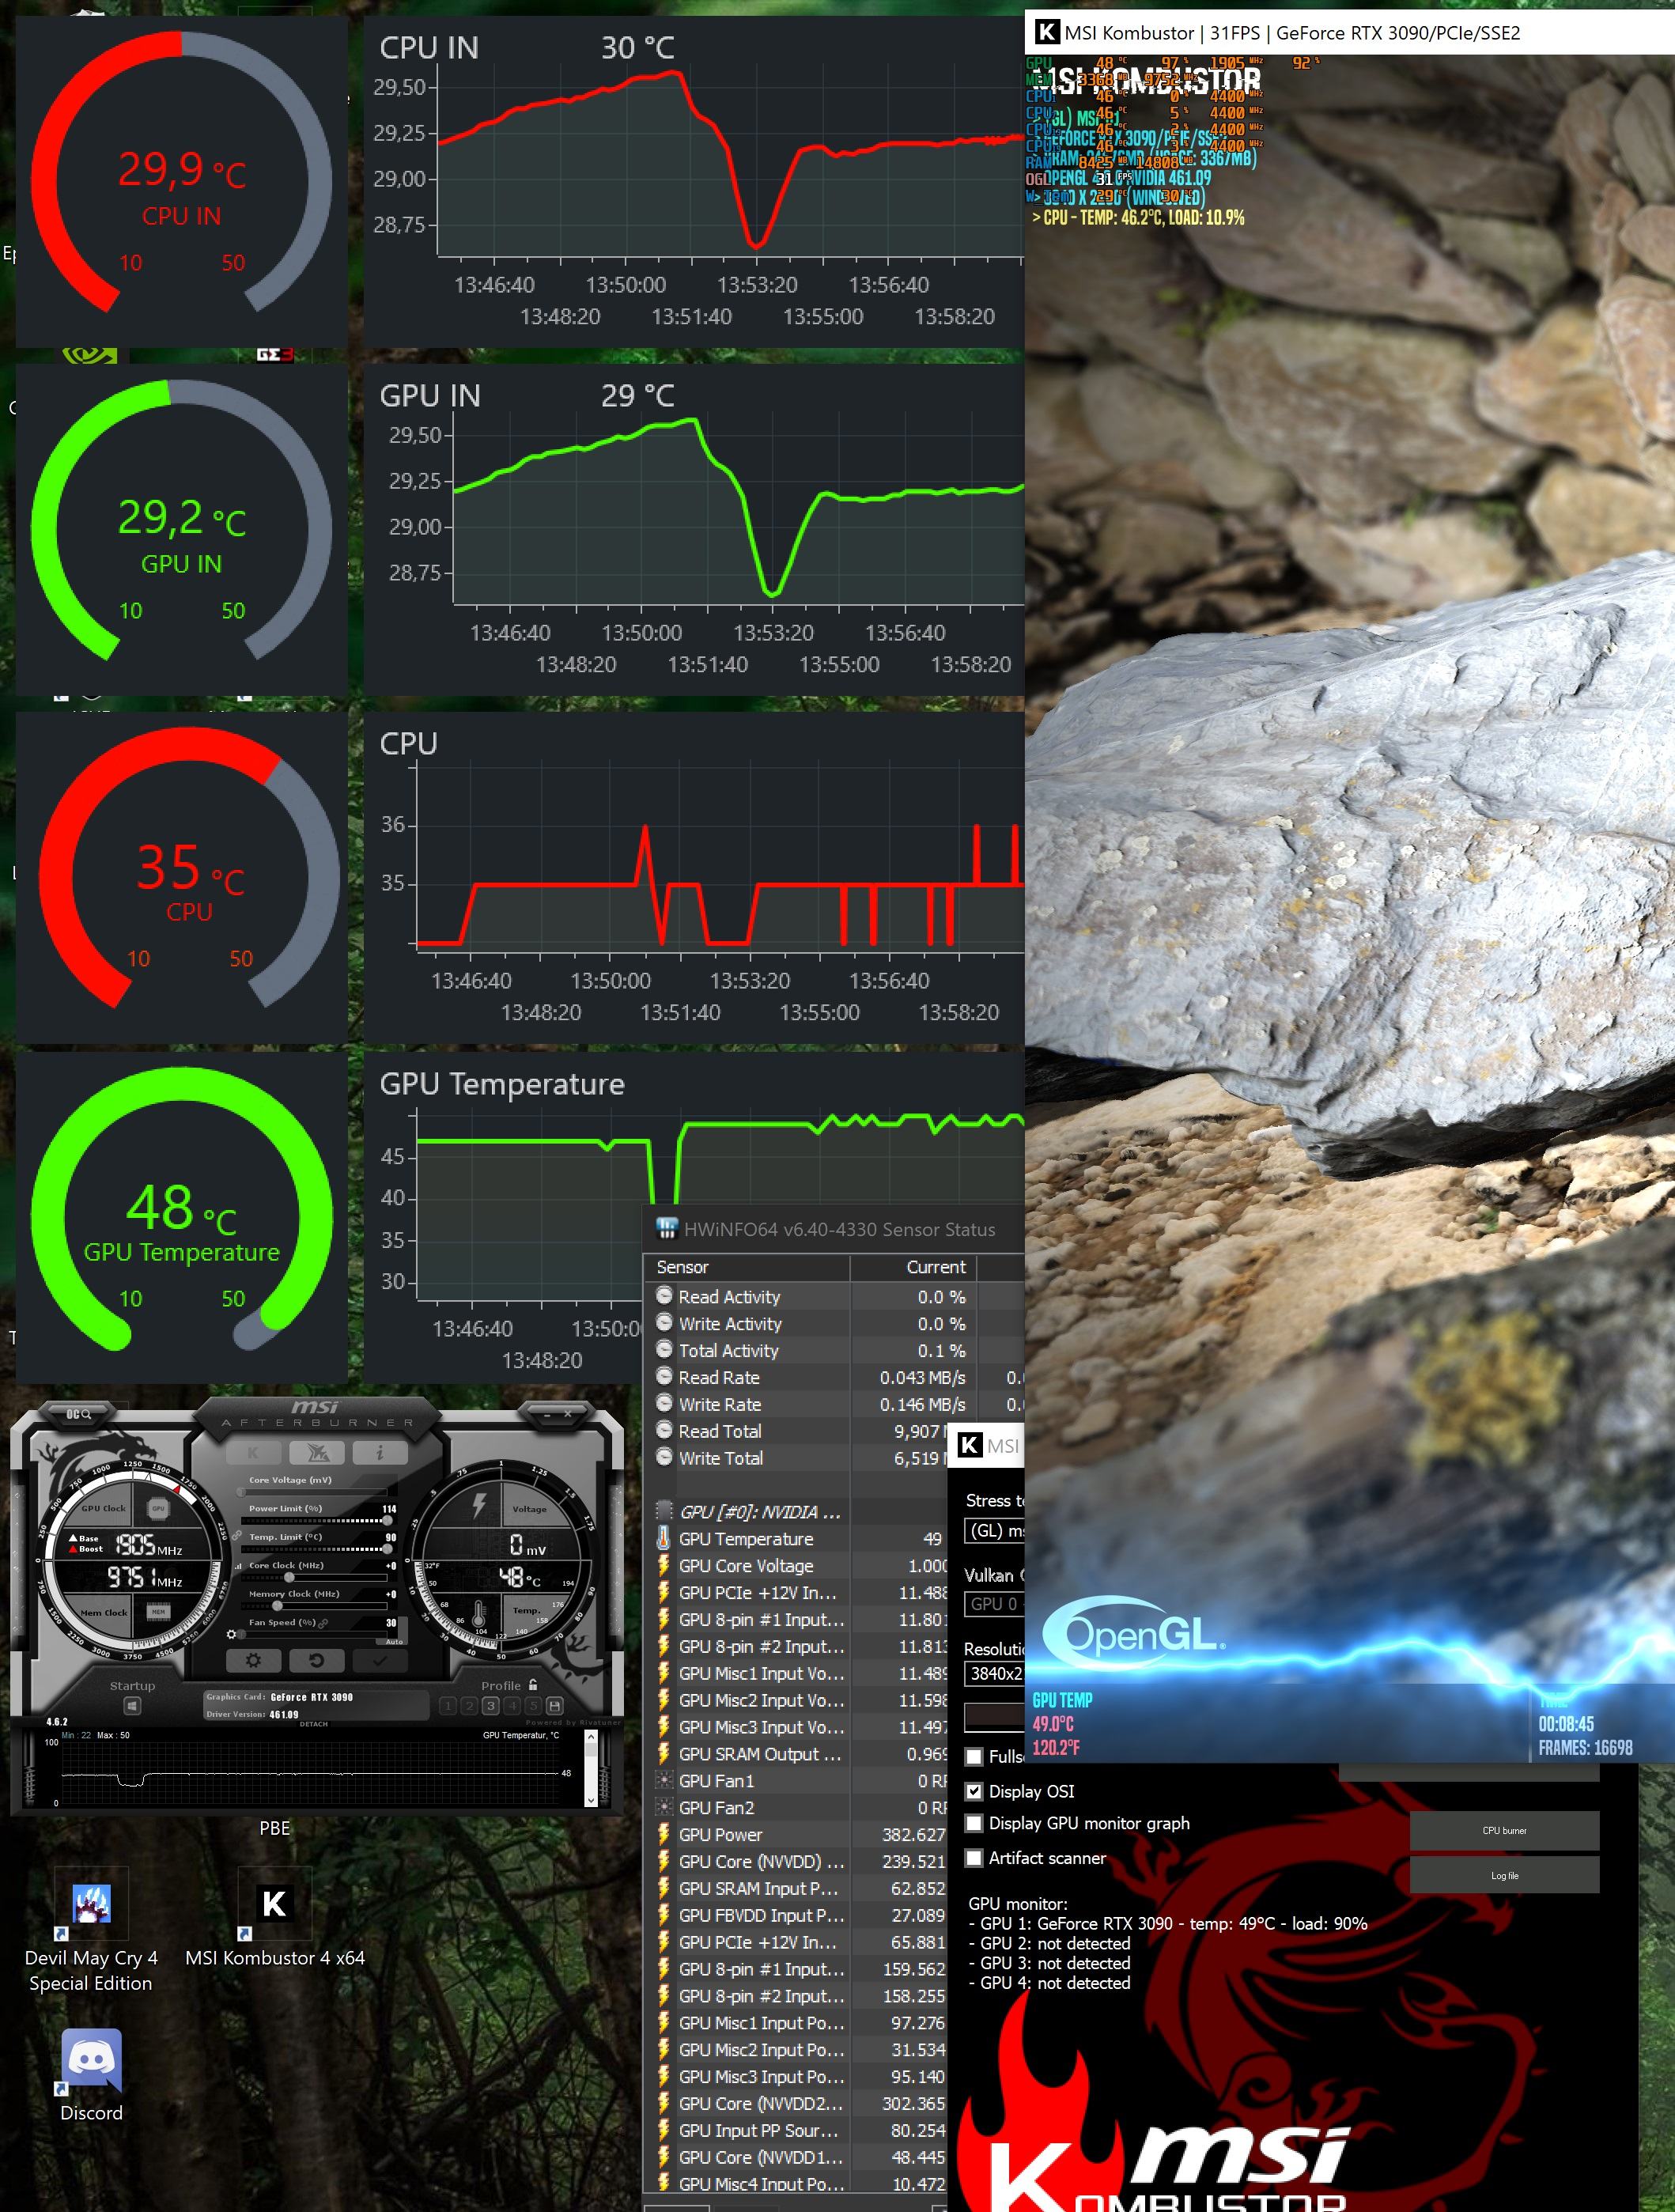Open the voltage-frequency curve bars icon
Image resolution: width=1675 pixels, height=2212 pixels.
click(x=238, y=1566)
